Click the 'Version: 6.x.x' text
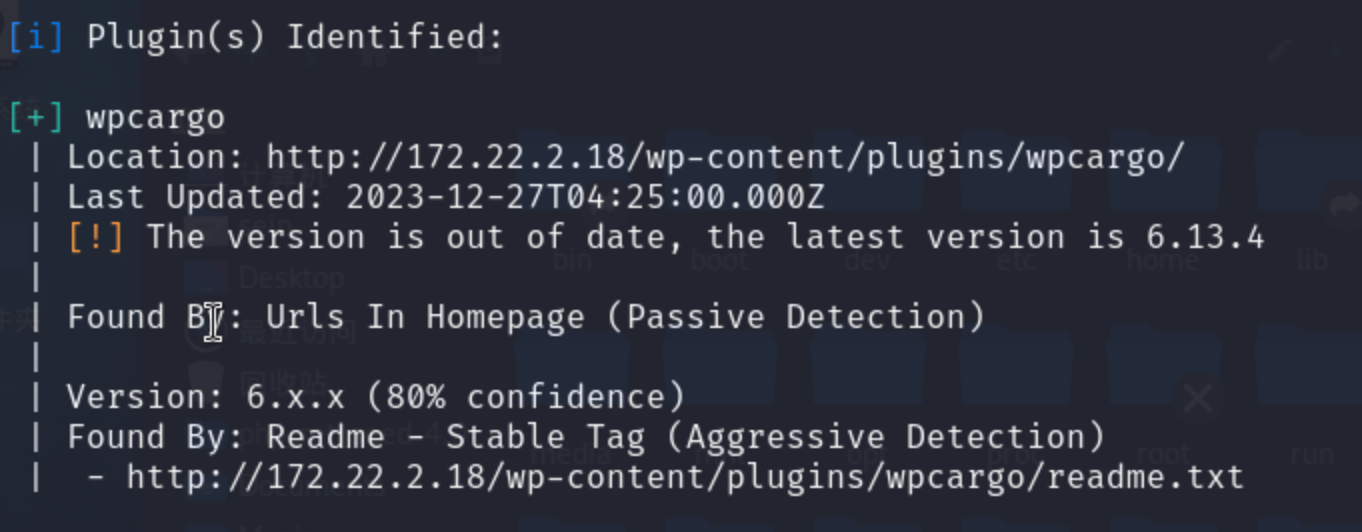 pos(205,397)
